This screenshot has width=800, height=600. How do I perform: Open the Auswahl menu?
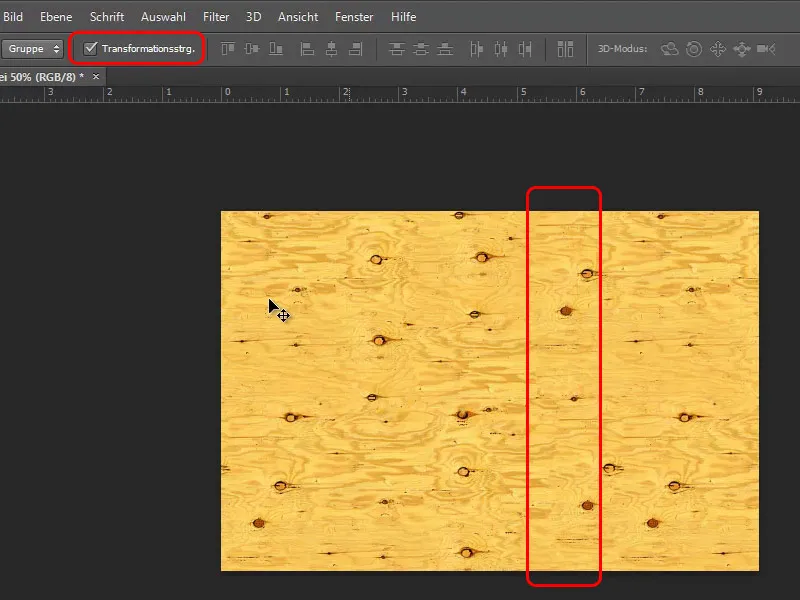(163, 17)
